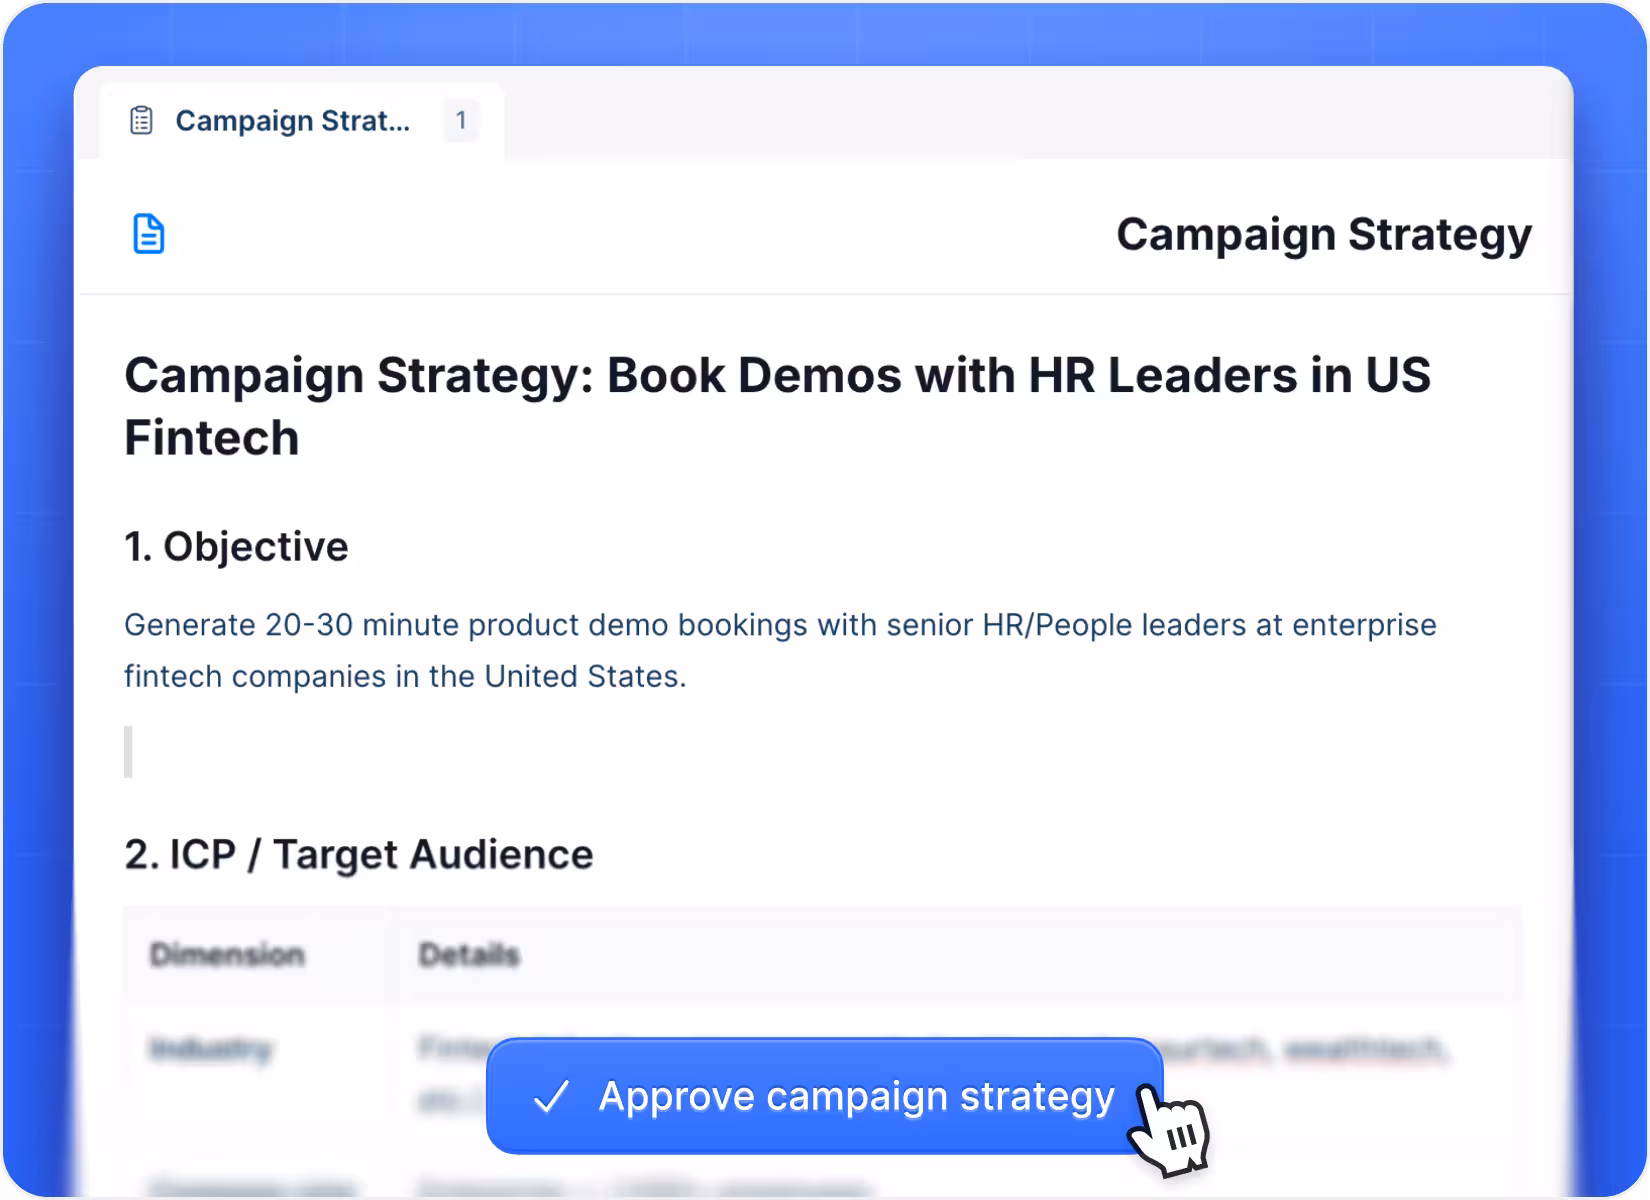Click the Approve campaign strategy button
This screenshot has width=1650, height=1200.
tap(825, 1096)
